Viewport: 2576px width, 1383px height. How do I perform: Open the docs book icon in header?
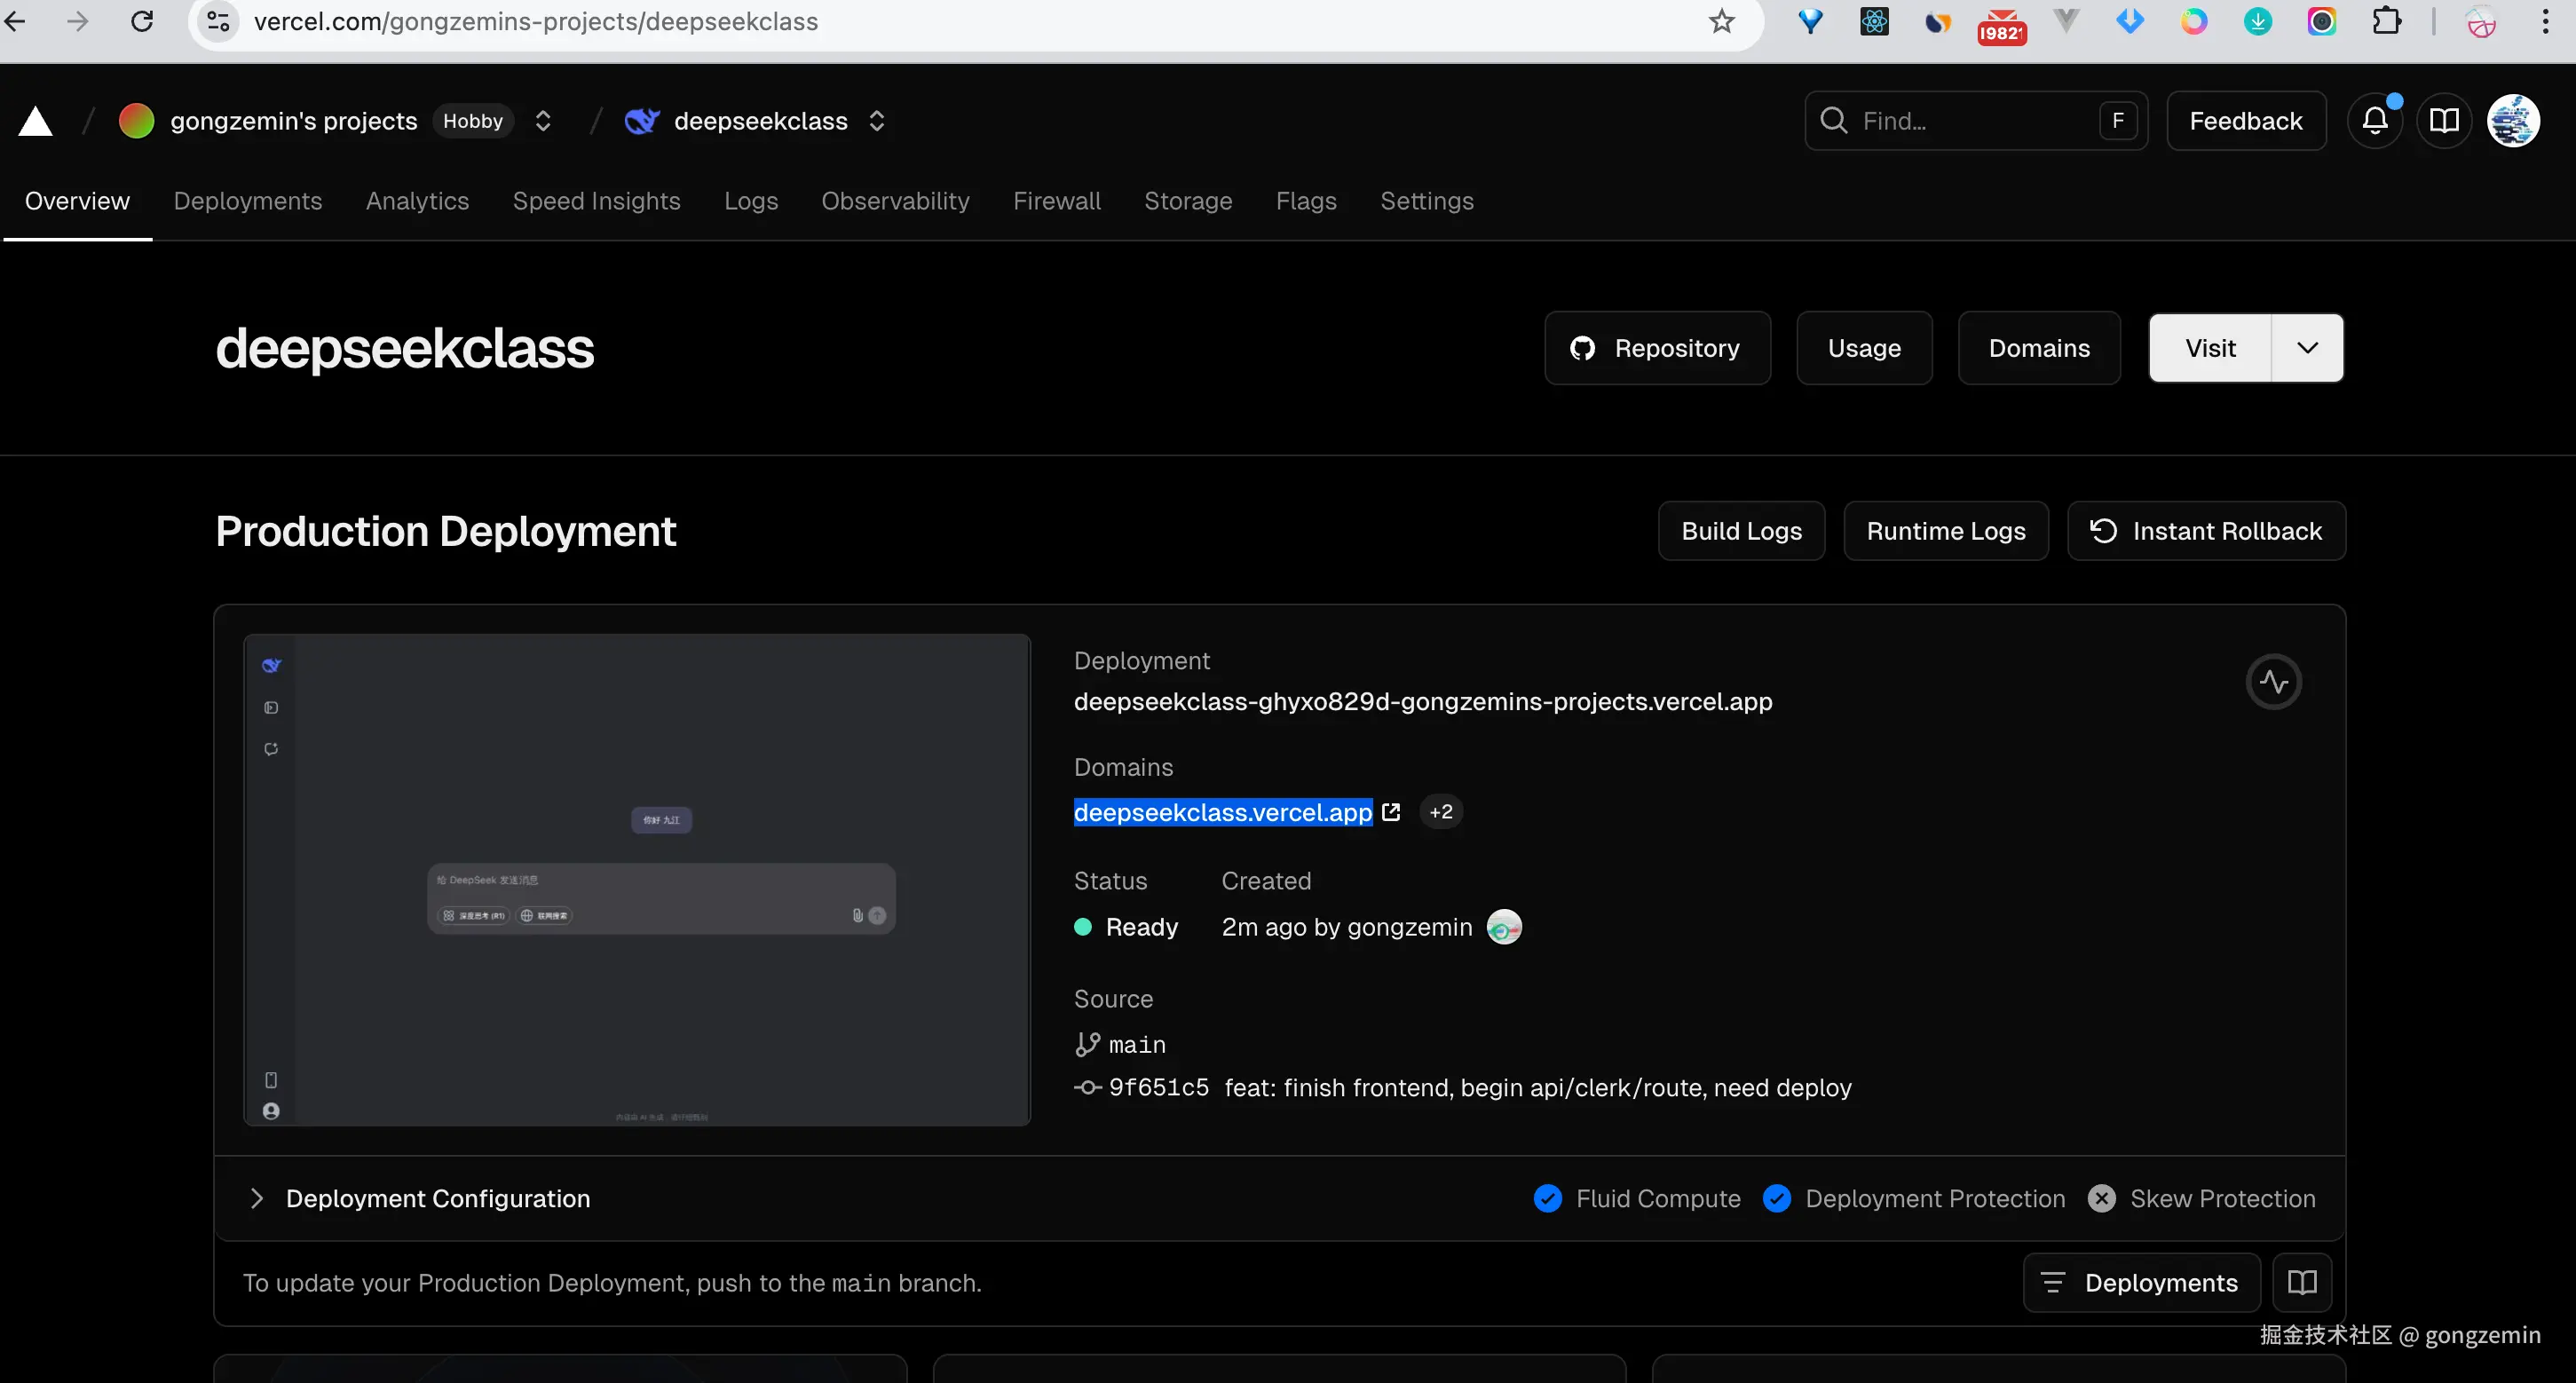click(2444, 121)
